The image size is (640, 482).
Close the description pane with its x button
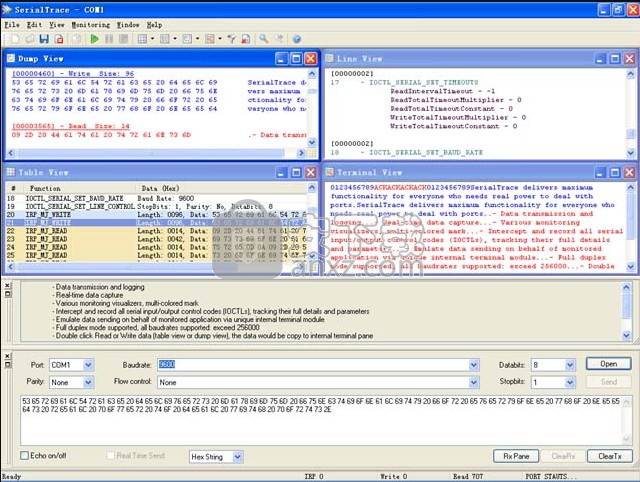coord(7,285)
